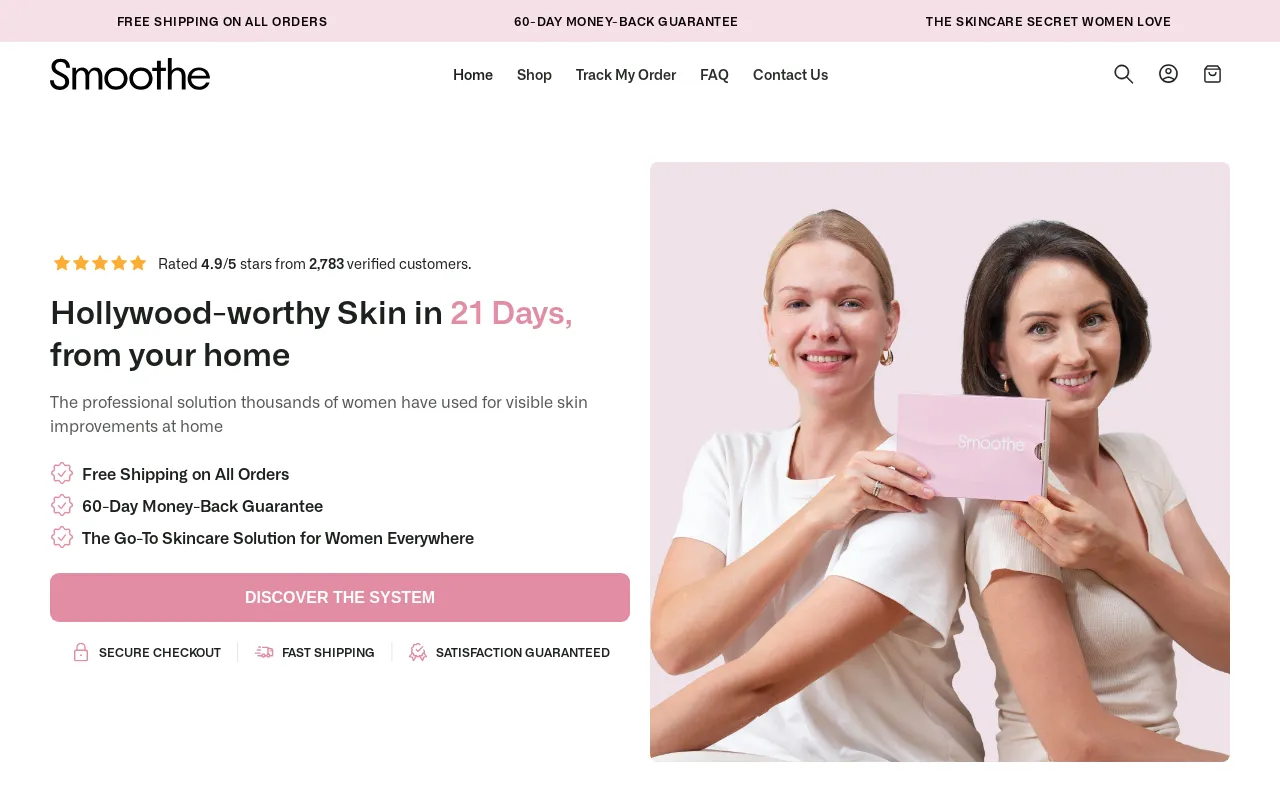The image size is (1280, 800).
Task: Open the shopping cart bag icon
Action: coord(1212,74)
